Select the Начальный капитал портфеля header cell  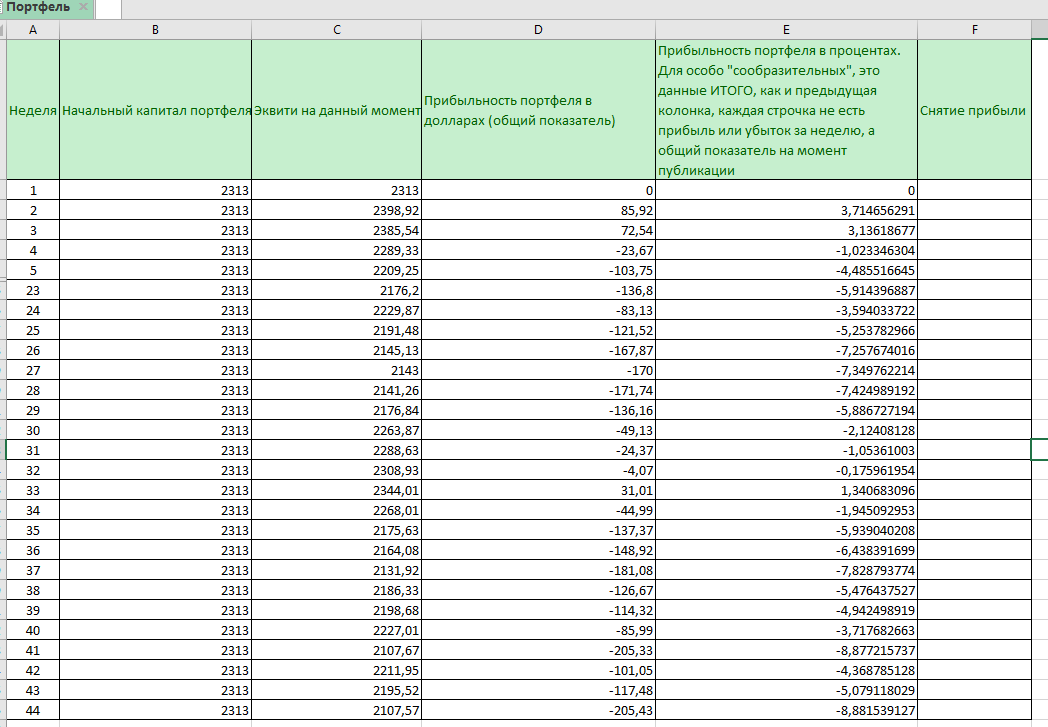(x=155, y=110)
